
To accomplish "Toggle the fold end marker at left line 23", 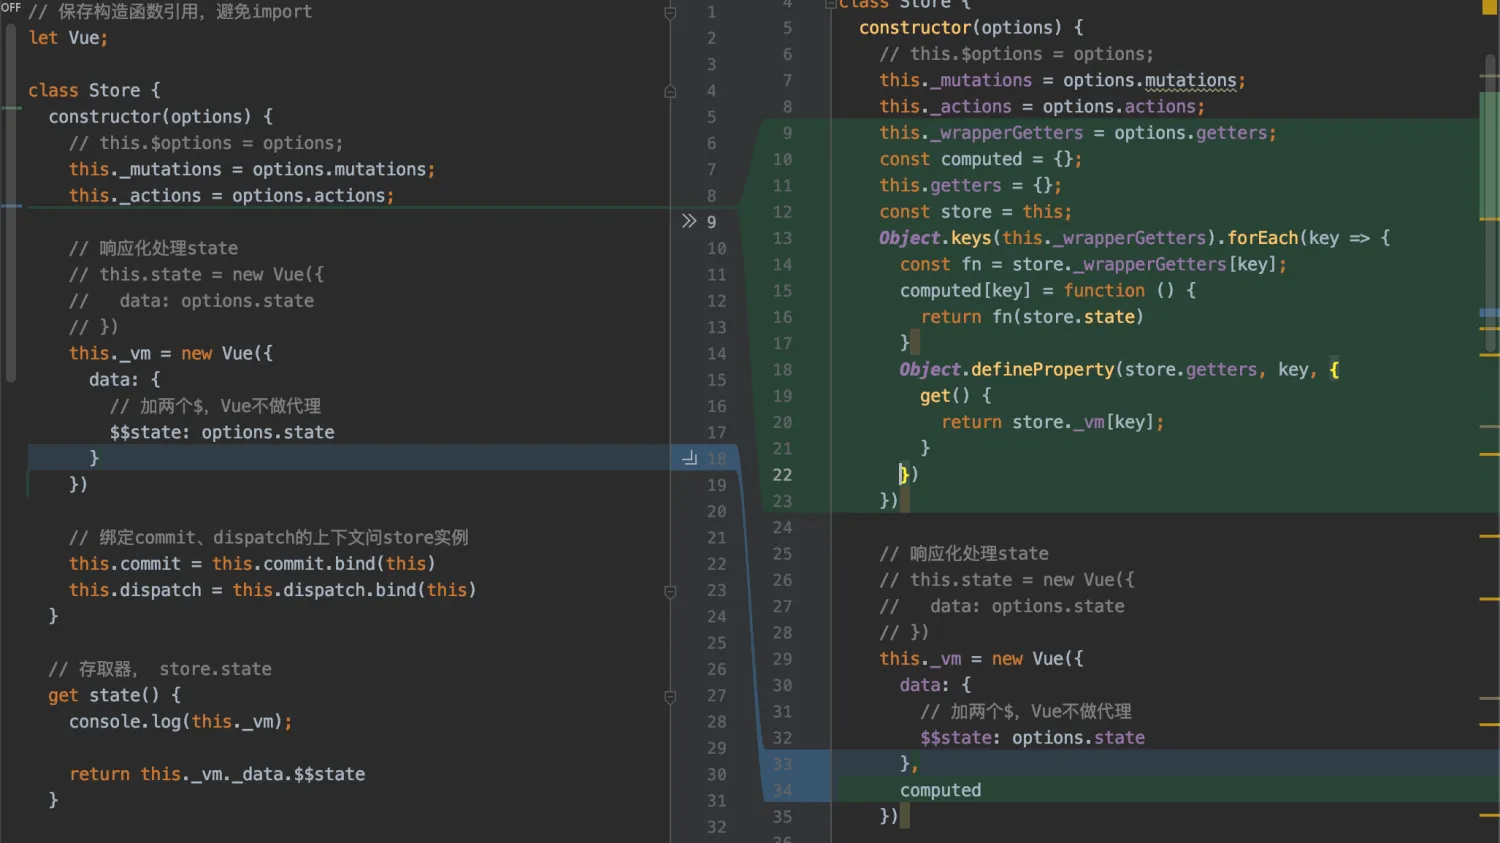I will tap(670, 591).
